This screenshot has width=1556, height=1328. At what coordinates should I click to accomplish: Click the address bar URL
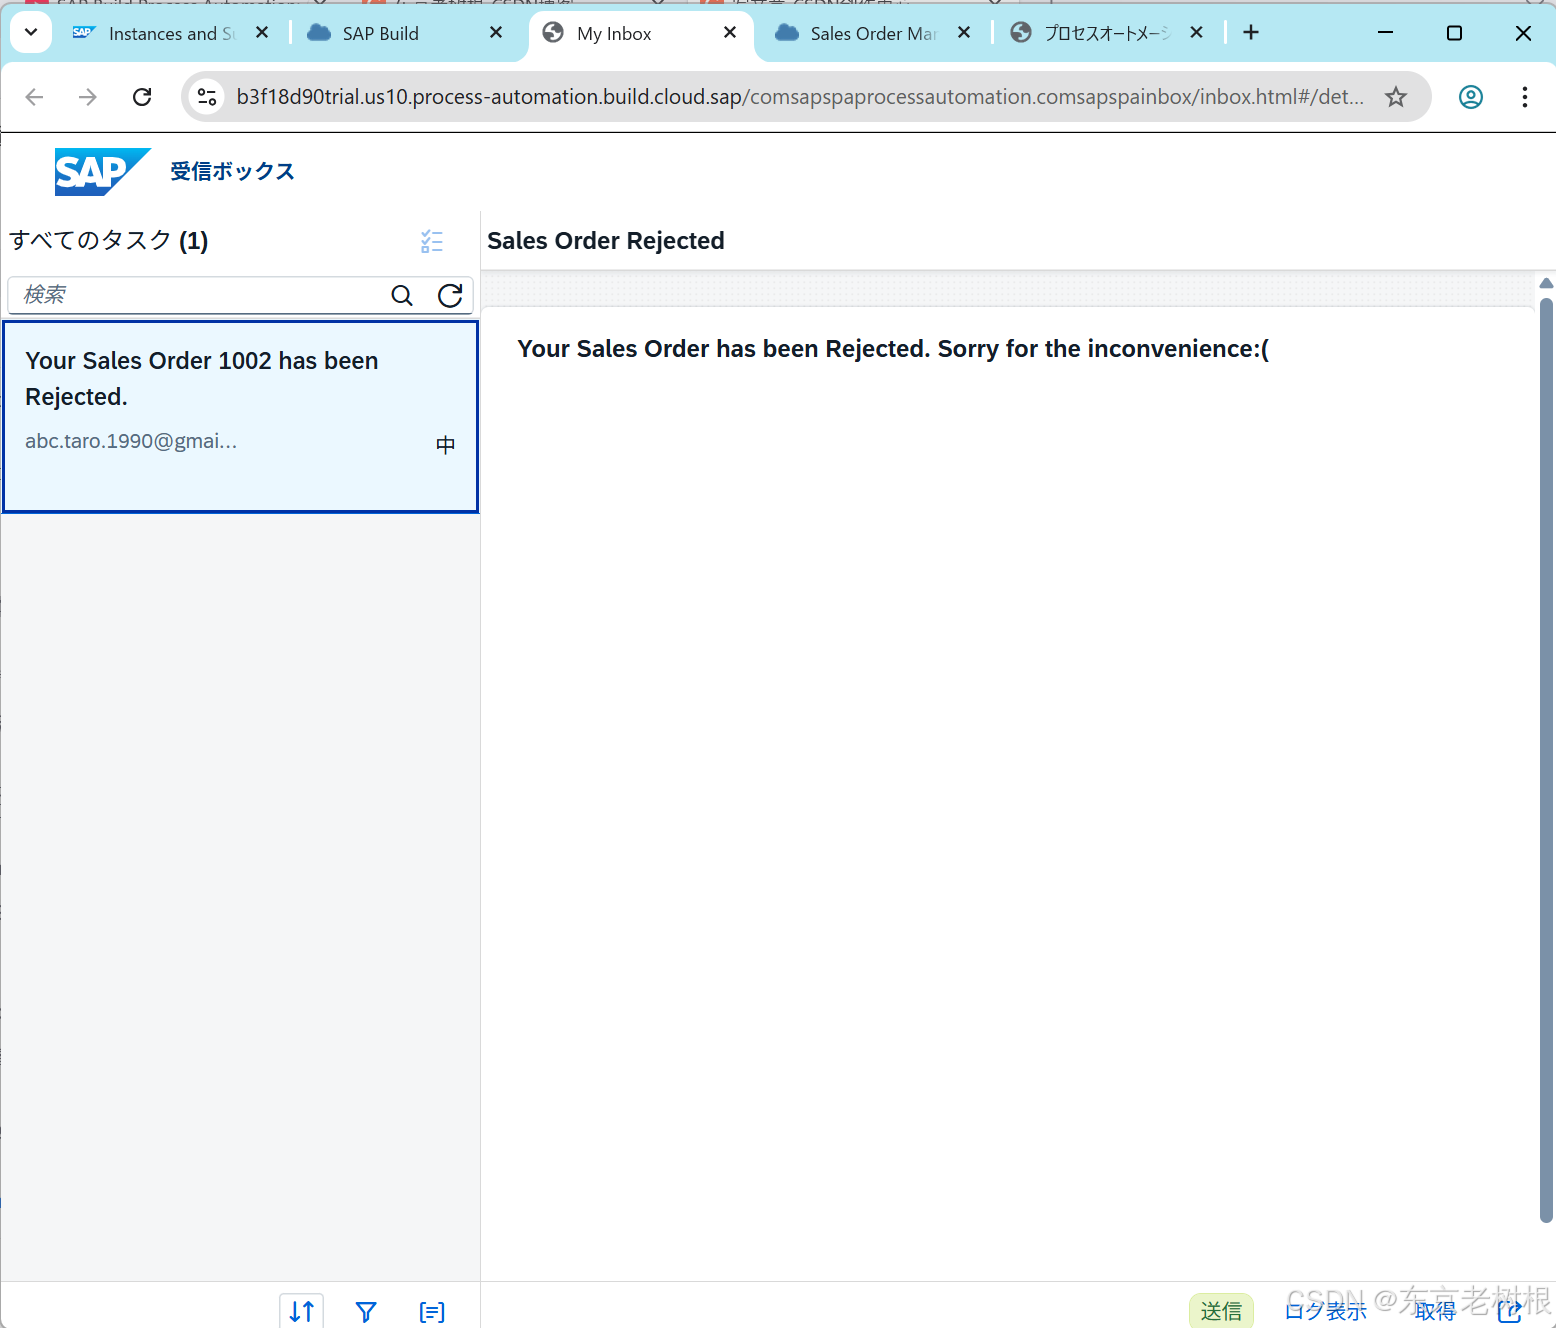click(800, 97)
